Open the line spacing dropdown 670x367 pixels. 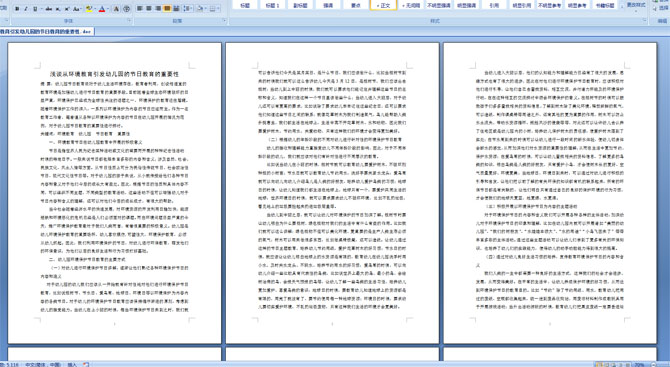point(188,9)
